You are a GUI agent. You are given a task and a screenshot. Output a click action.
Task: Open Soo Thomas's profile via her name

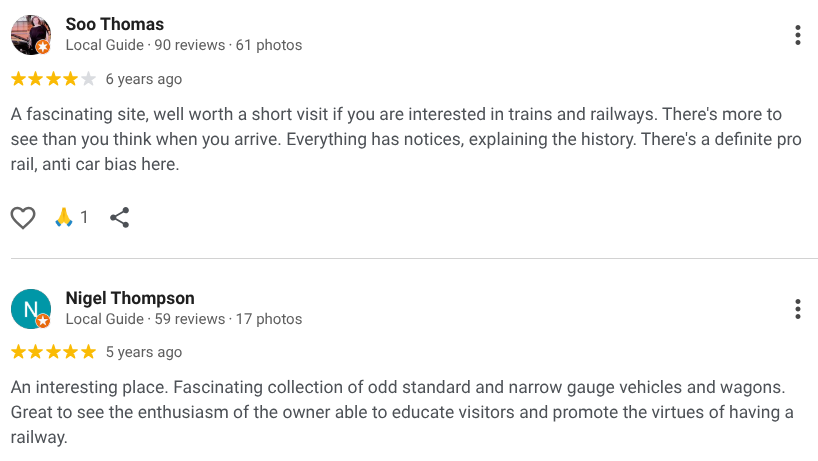tap(114, 24)
